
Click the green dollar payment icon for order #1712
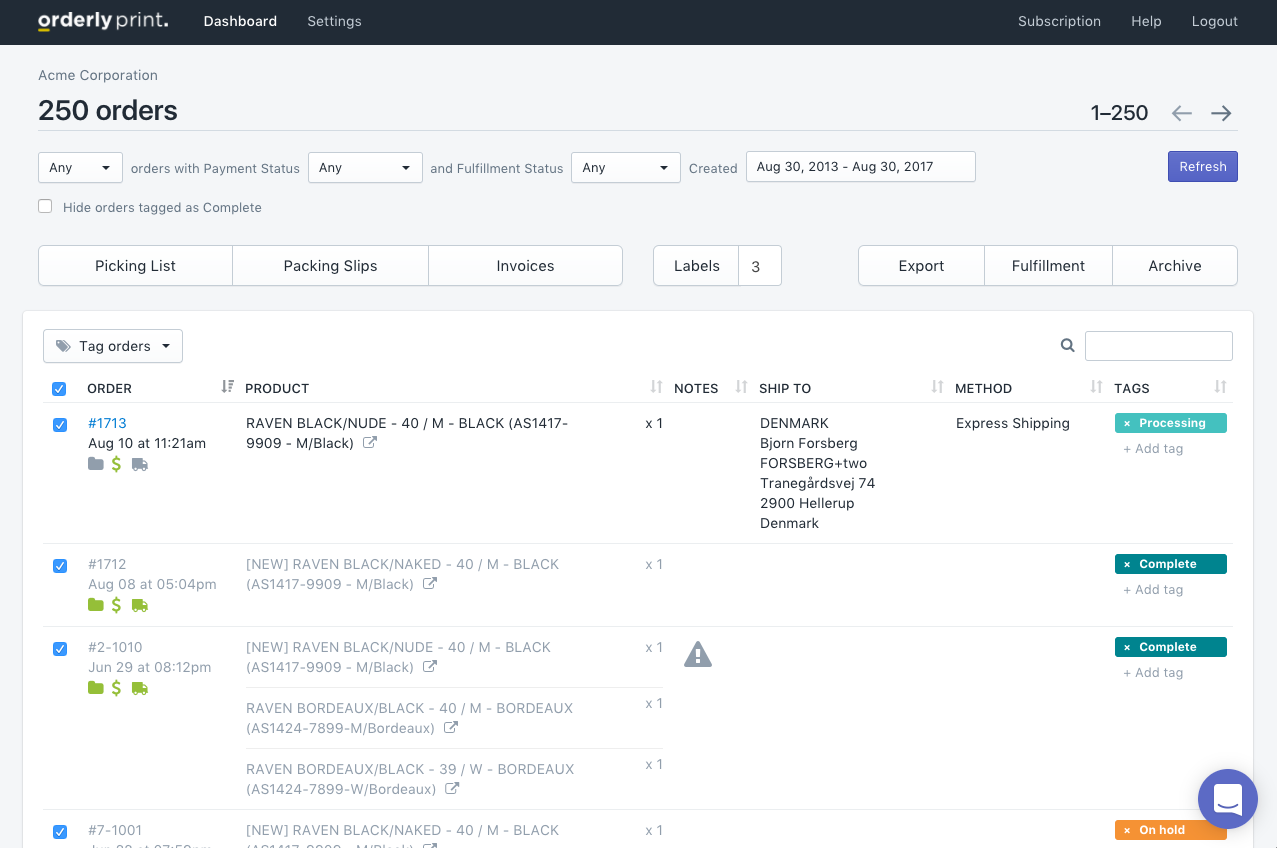pos(115,605)
